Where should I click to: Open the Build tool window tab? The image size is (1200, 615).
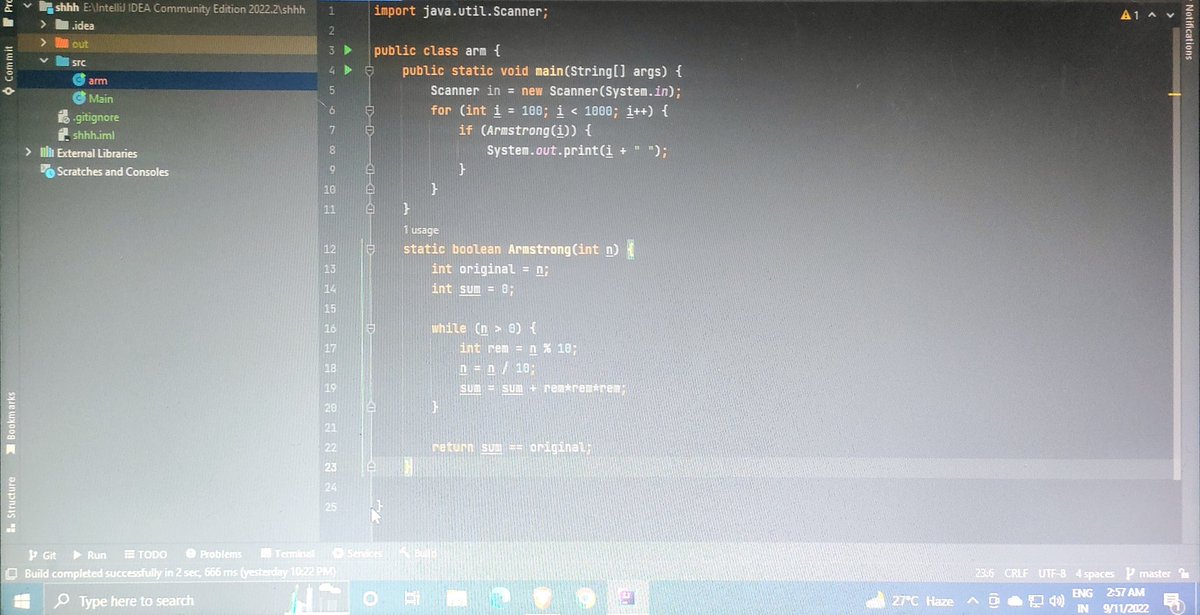[x=419, y=554]
